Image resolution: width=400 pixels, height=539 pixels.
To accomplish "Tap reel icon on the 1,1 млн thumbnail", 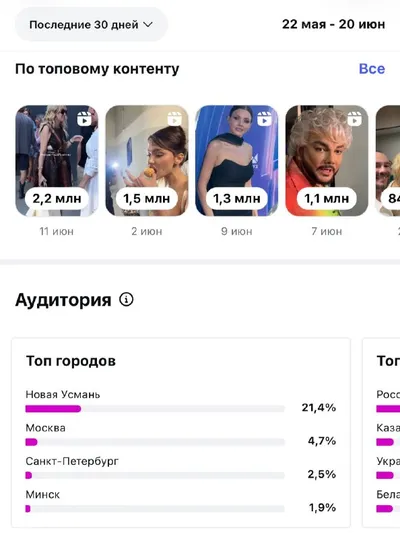I will 354,119.
